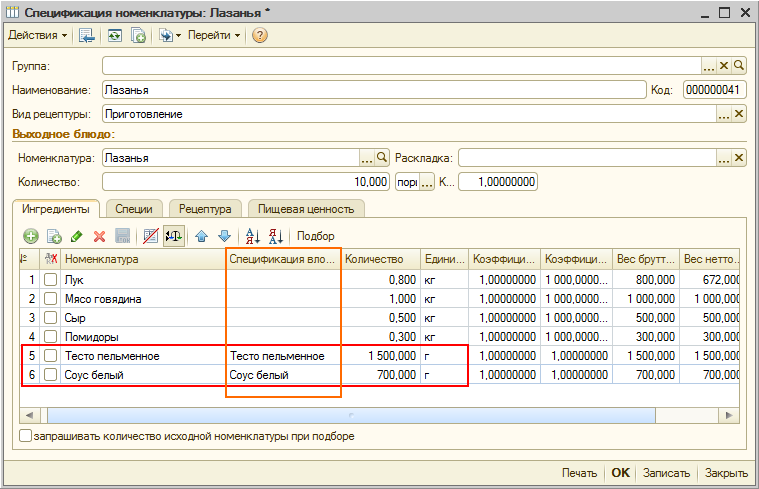
Task: Expand the Перейти dropdown menu
Action: [214, 36]
